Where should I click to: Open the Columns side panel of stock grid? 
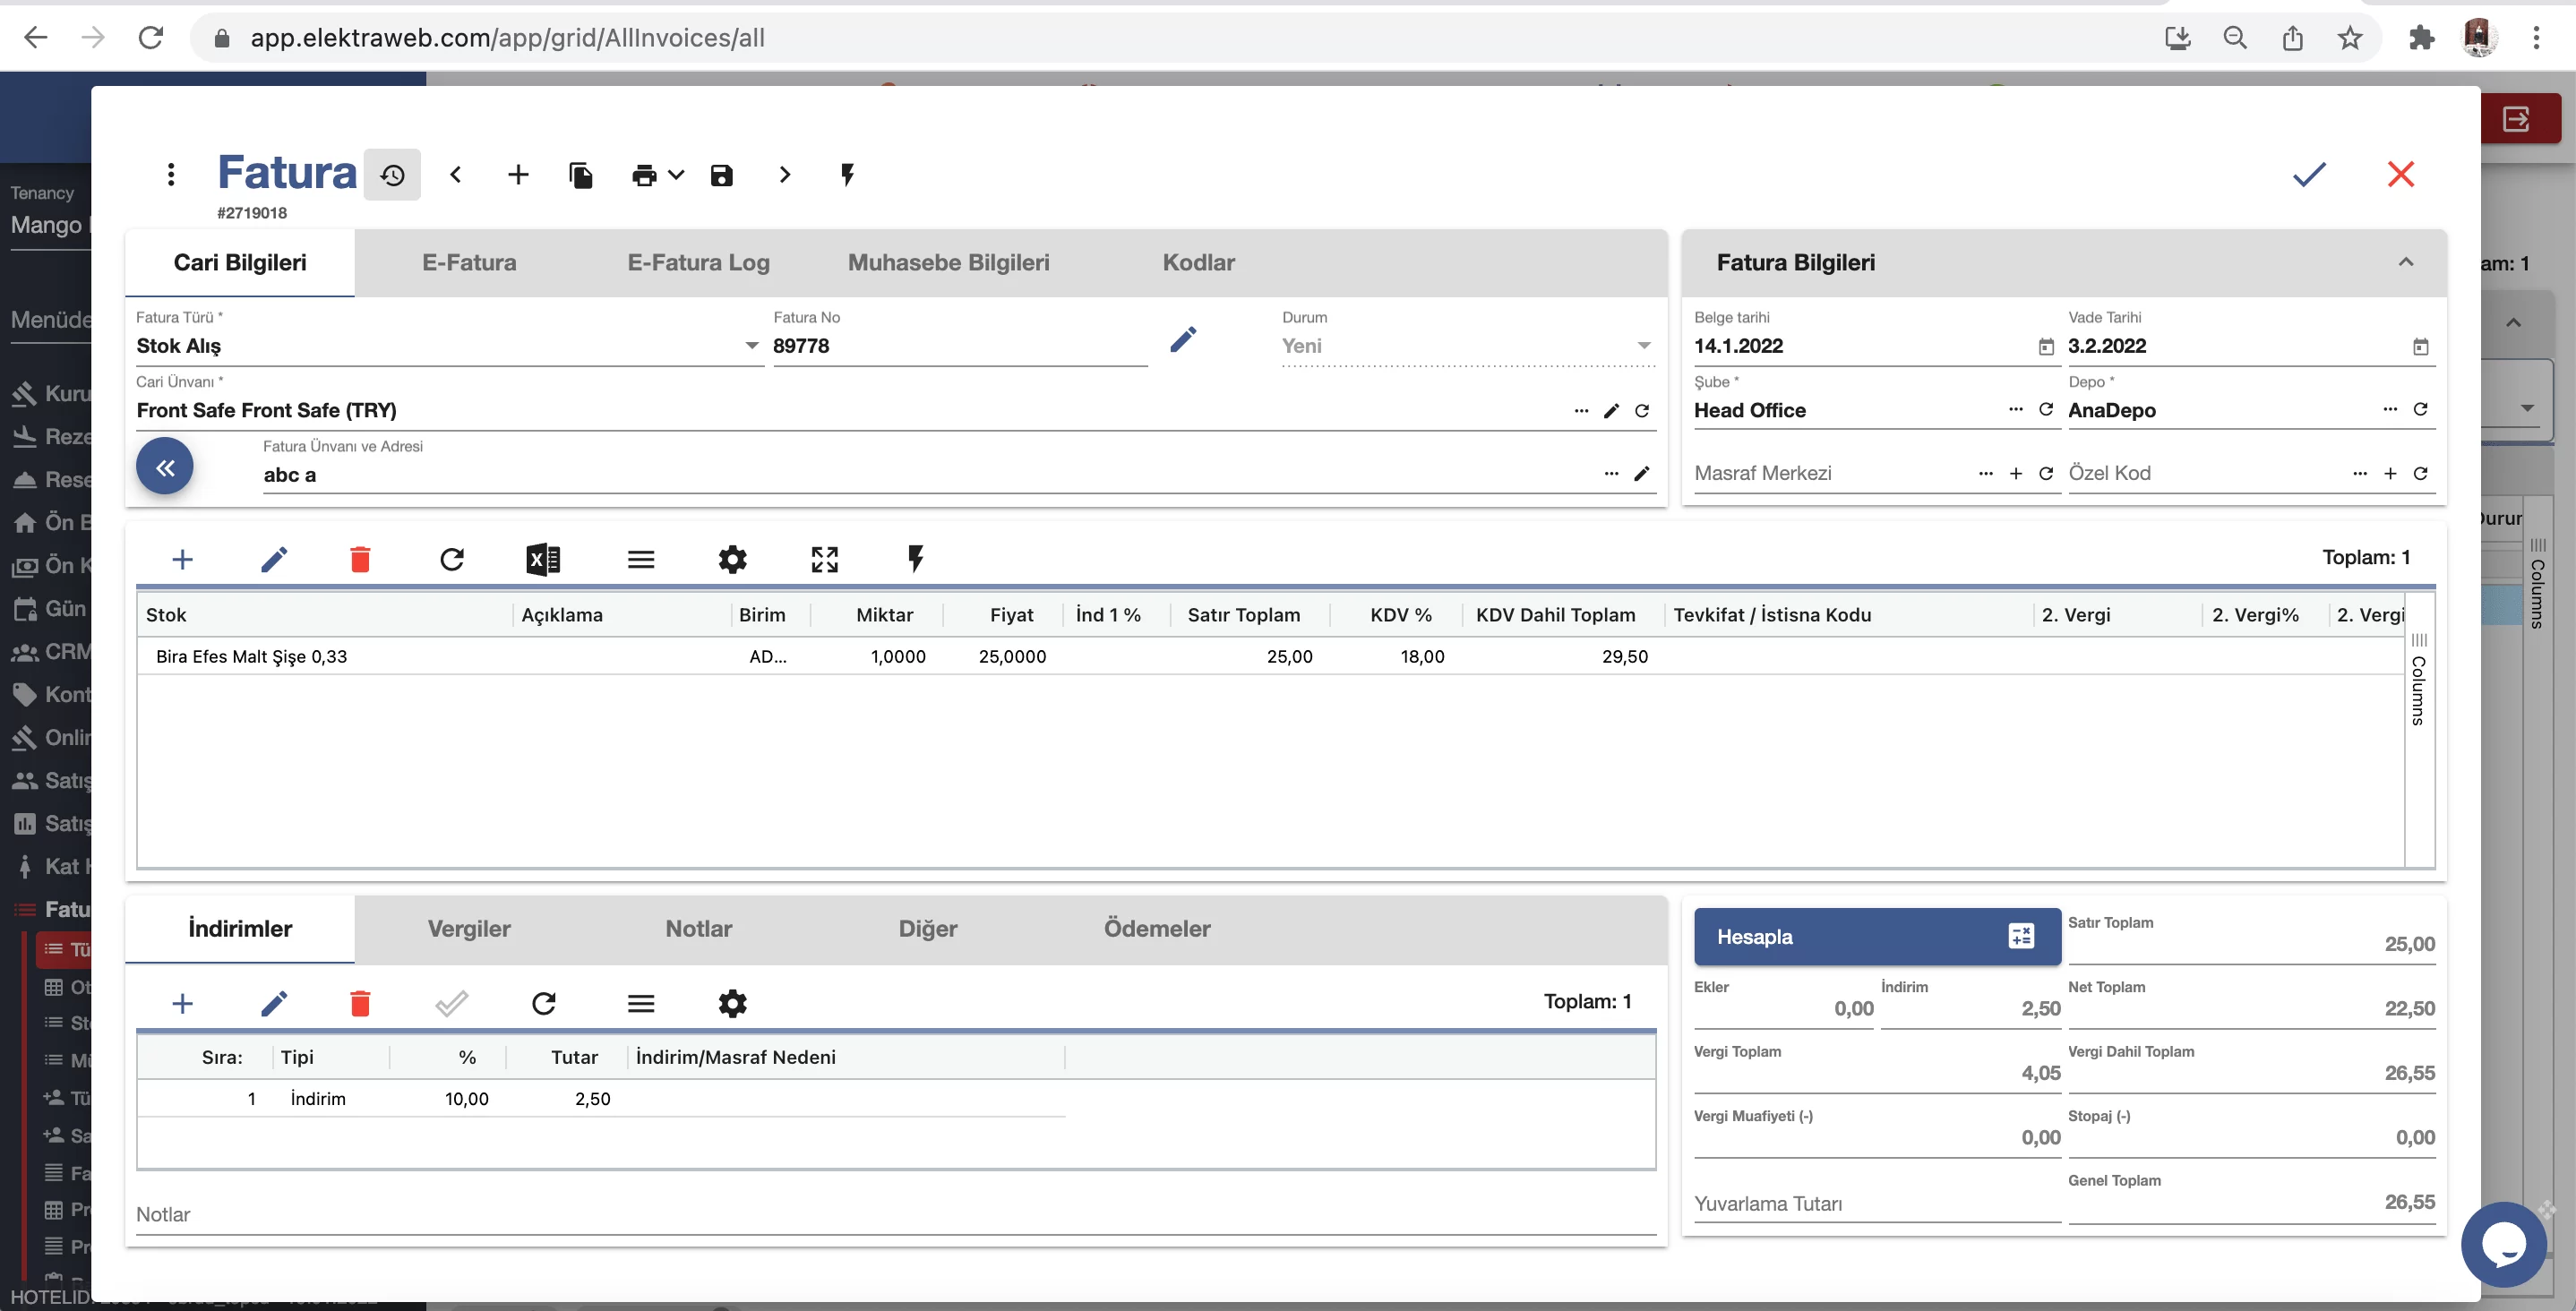point(2418,680)
